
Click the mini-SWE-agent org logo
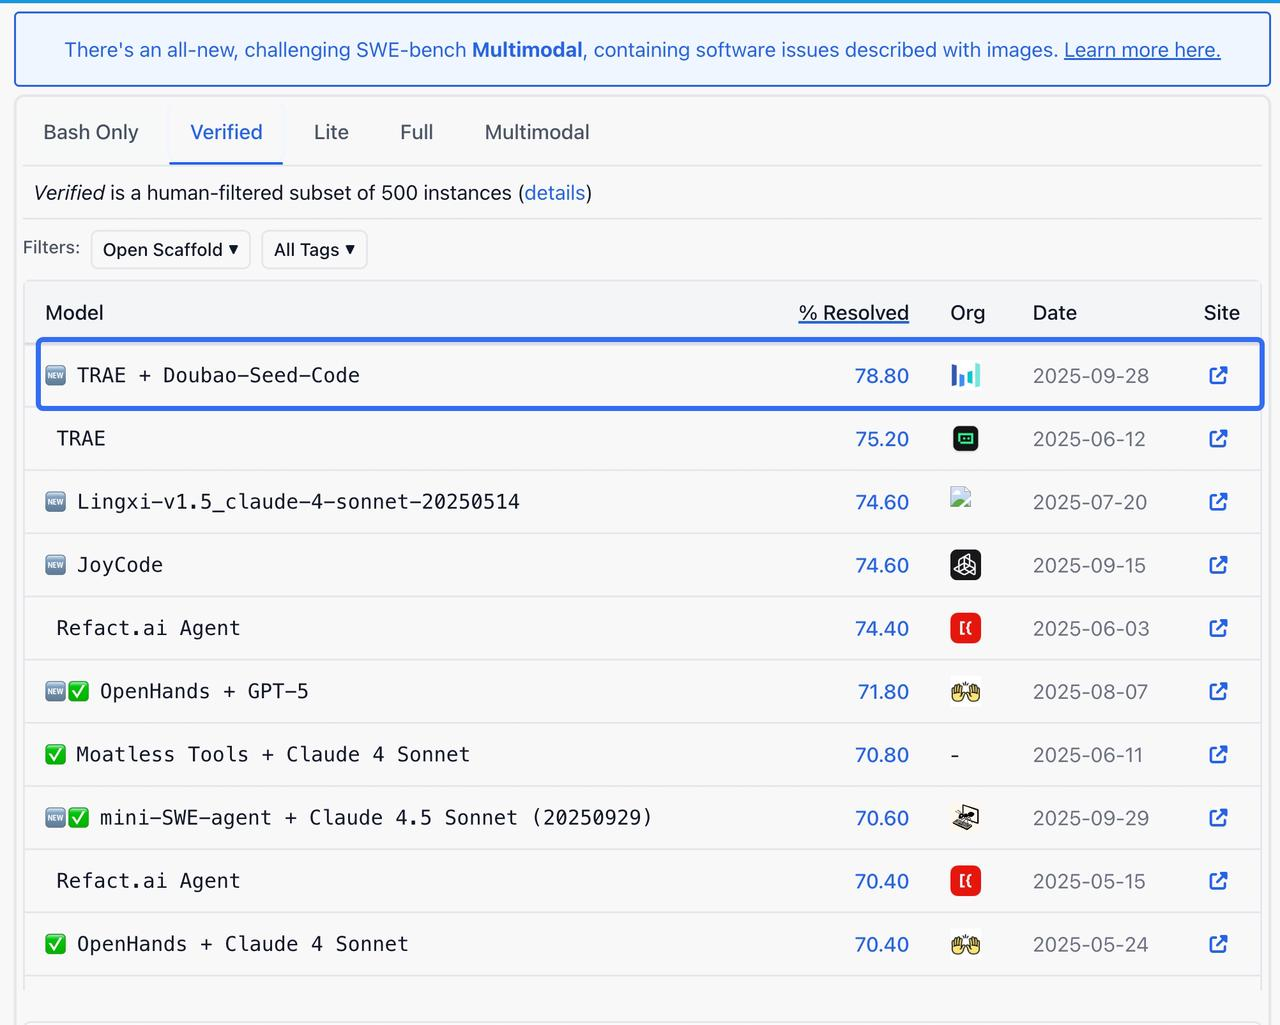tap(965, 817)
